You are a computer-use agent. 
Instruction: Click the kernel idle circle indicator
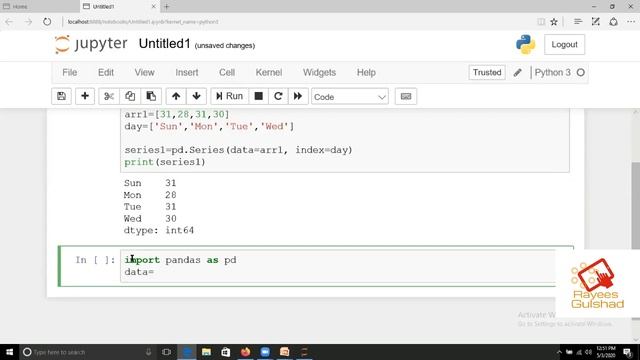tap(580, 73)
